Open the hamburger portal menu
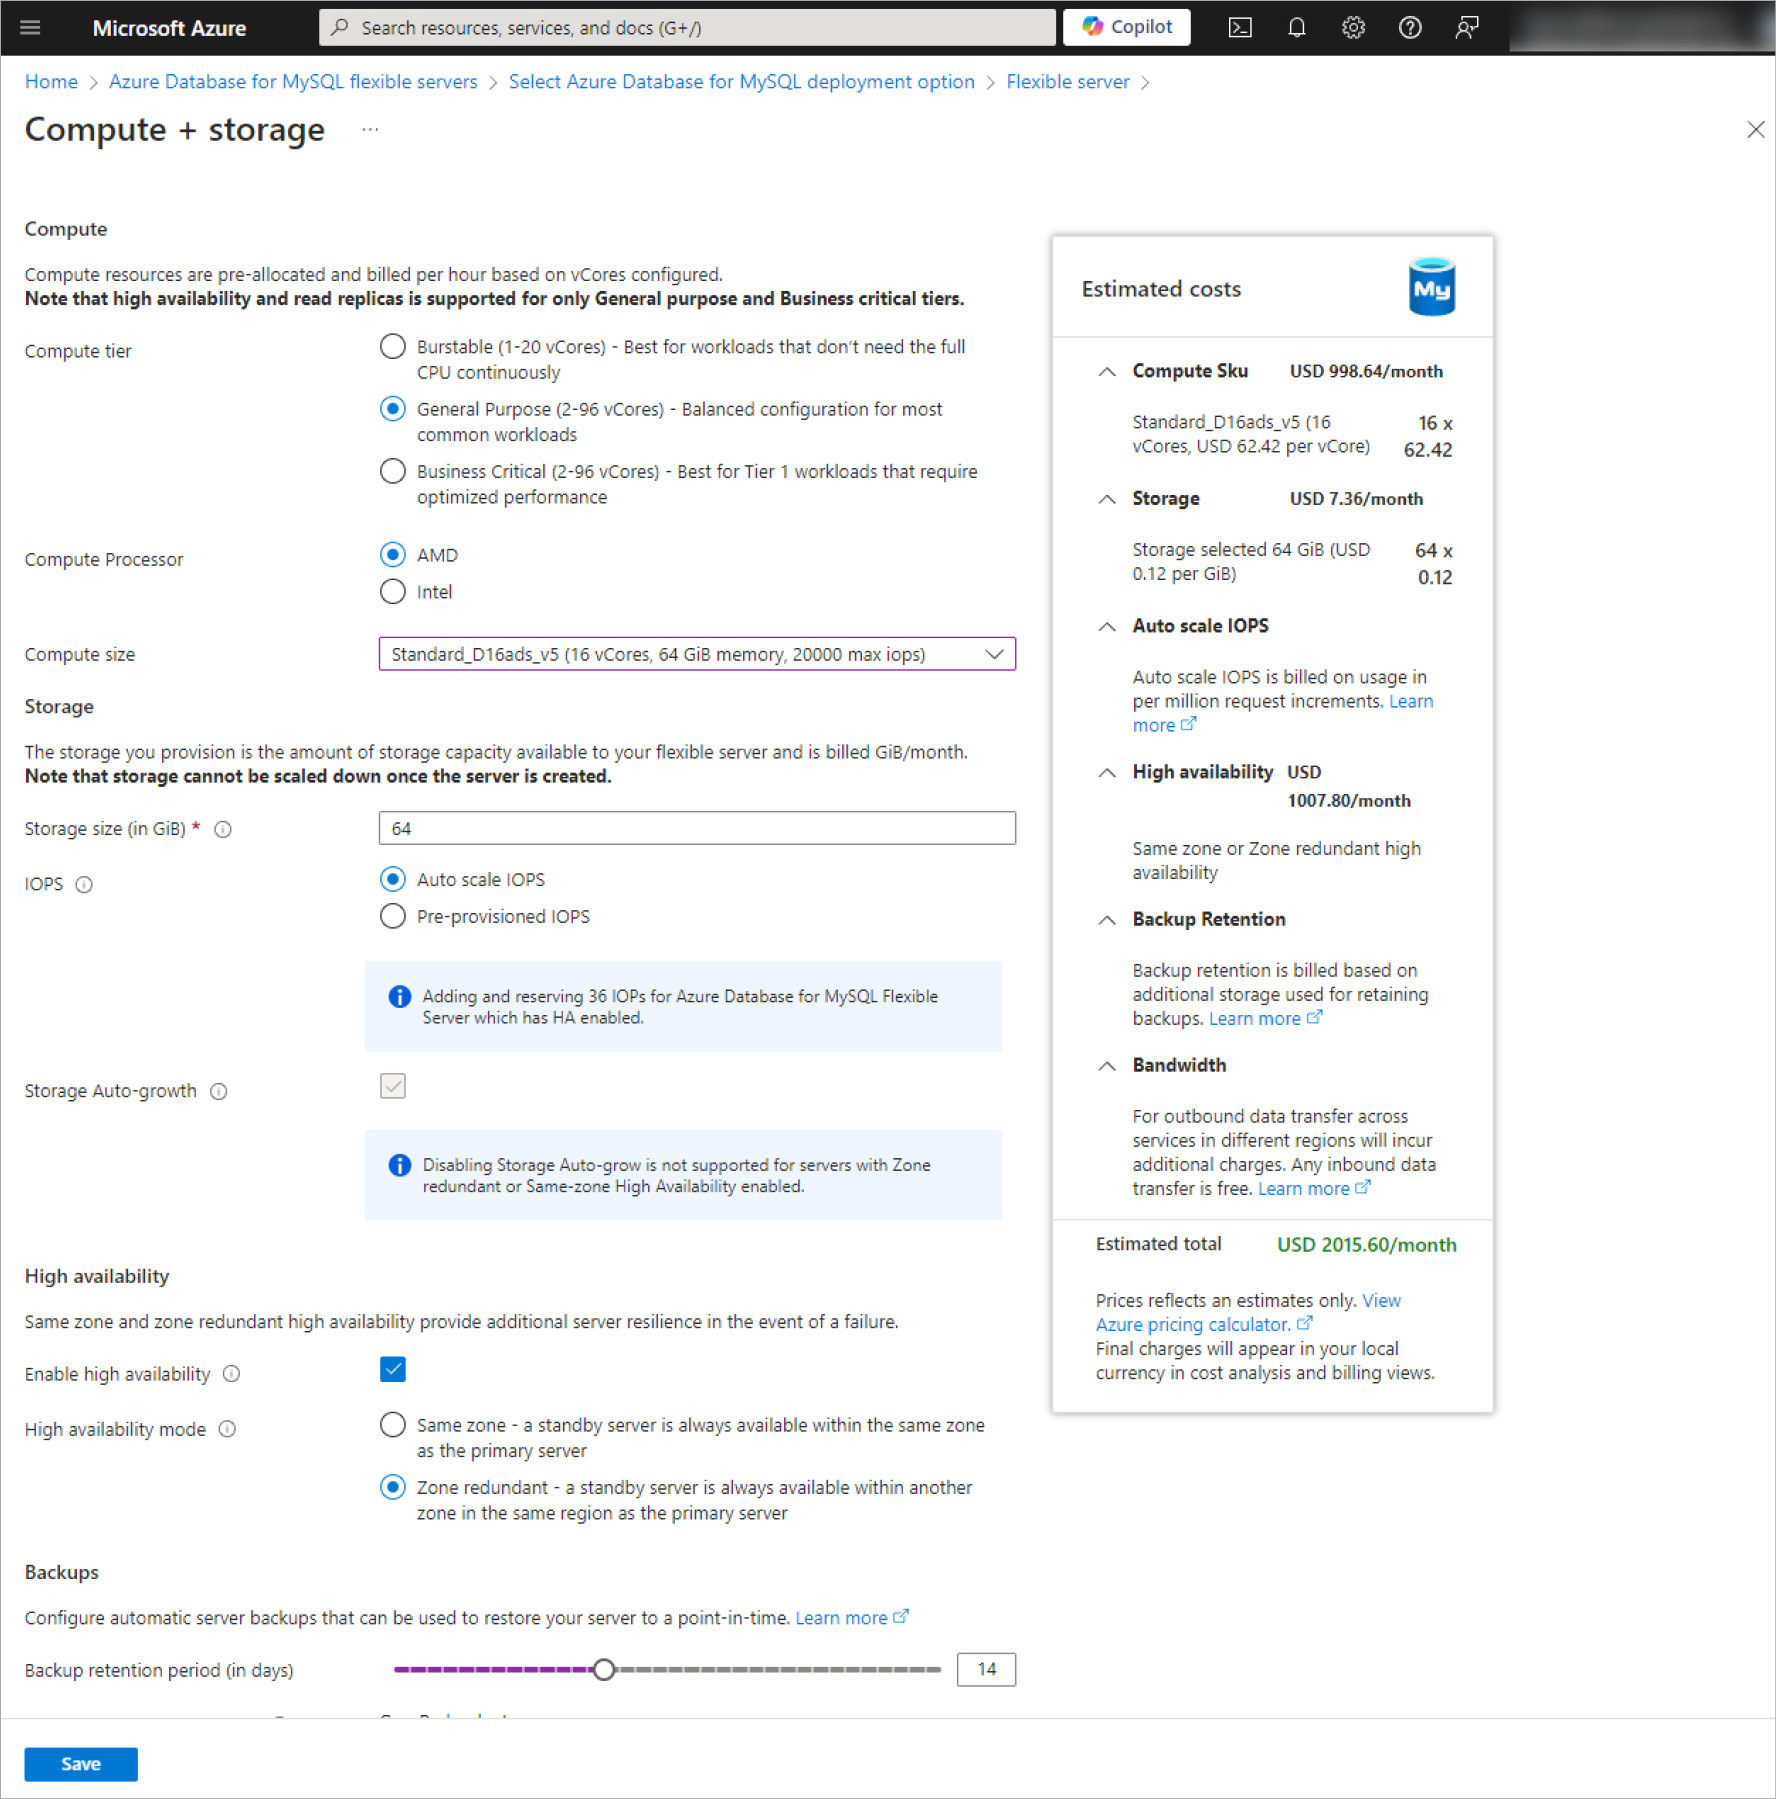The width and height of the screenshot is (1776, 1799). pos(30,28)
